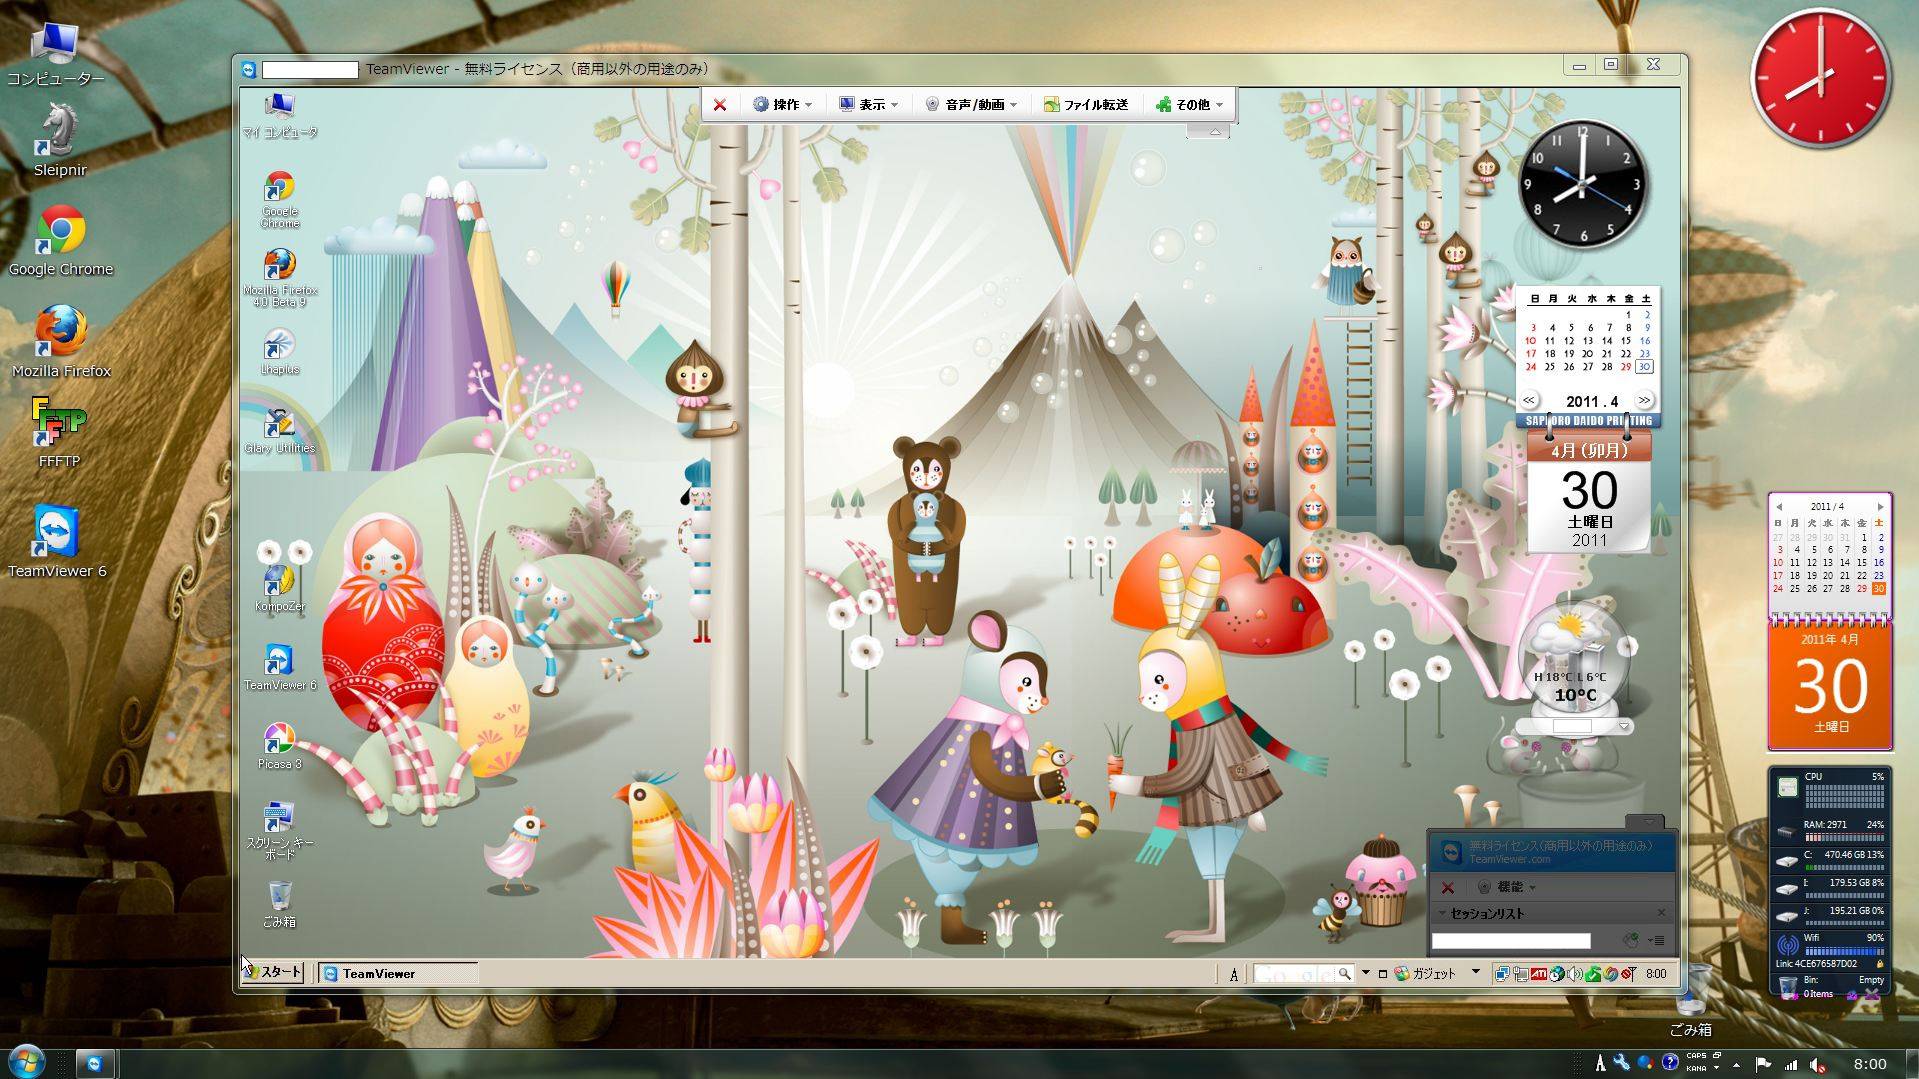
Task: Select the Lhaplus remote desktop icon
Action: click(280, 352)
